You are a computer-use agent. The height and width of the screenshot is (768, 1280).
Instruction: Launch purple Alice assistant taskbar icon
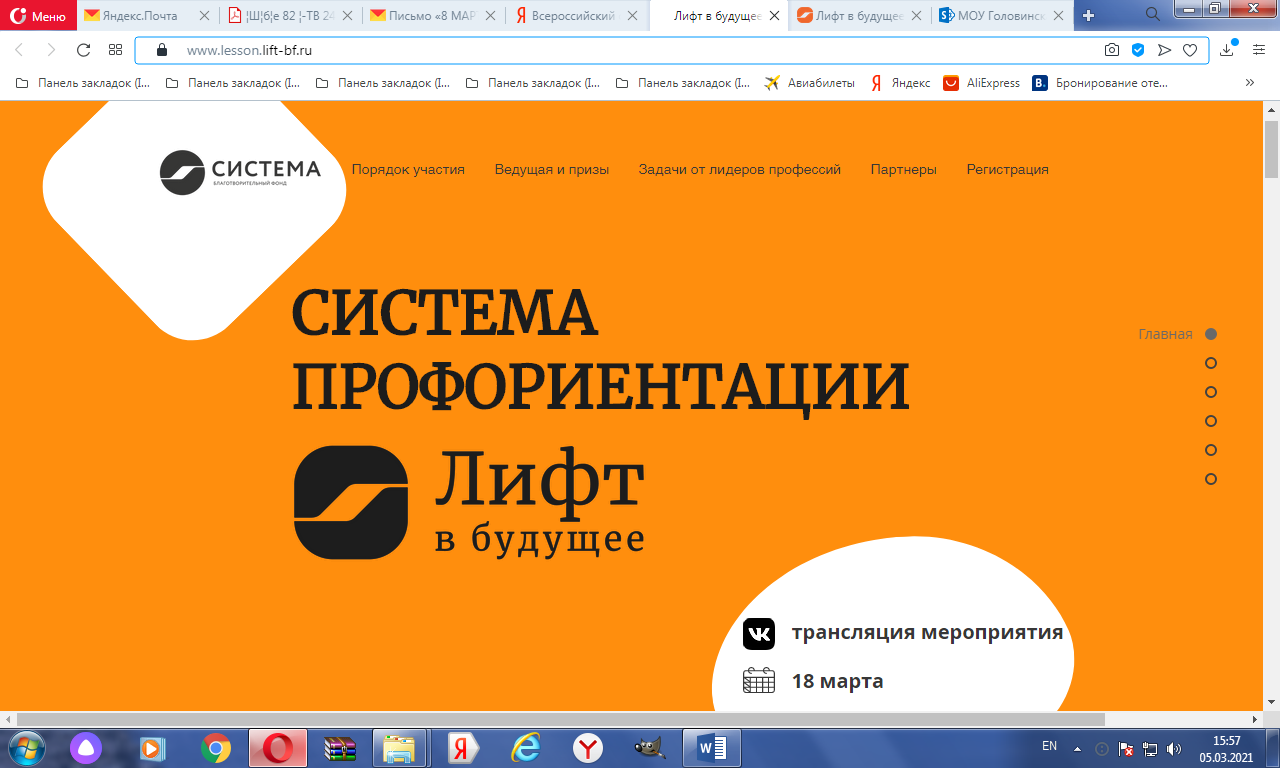coord(86,747)
